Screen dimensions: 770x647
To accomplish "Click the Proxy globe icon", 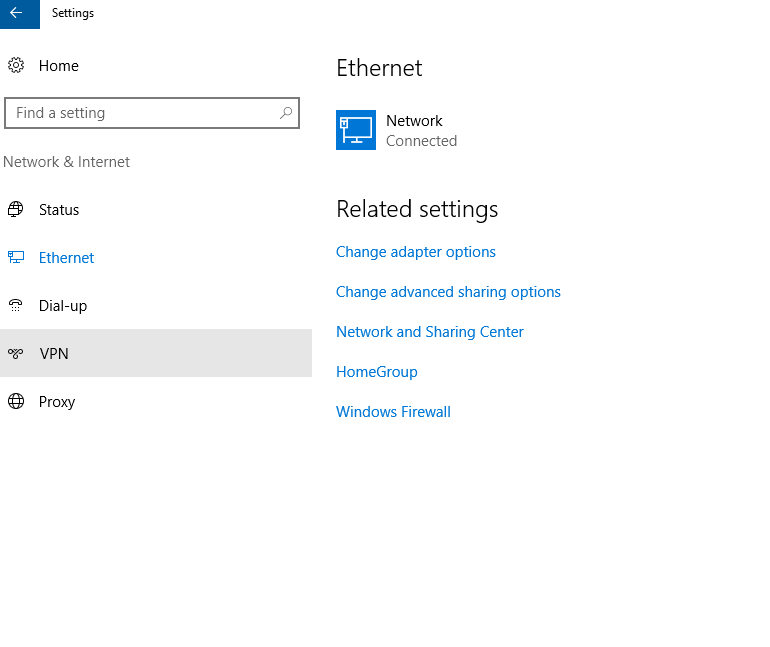I will tap(16, 401).
